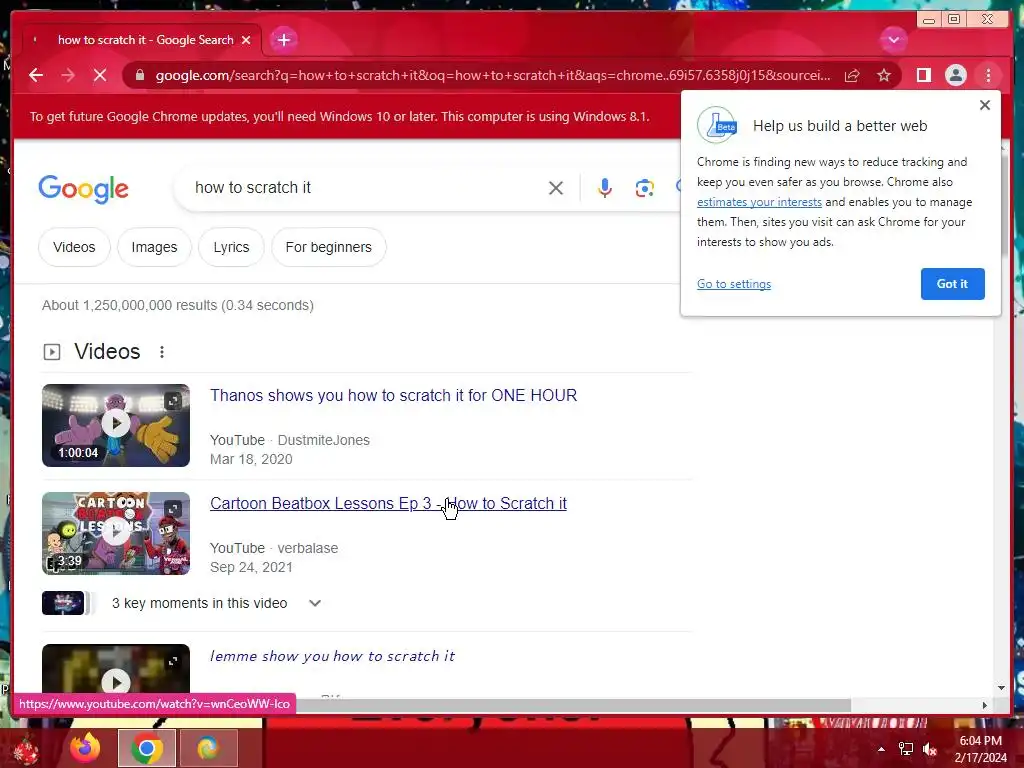Screen dimensions: 1024x768
Task: Select the Lyrics filter chip
Action: point(231,248)
